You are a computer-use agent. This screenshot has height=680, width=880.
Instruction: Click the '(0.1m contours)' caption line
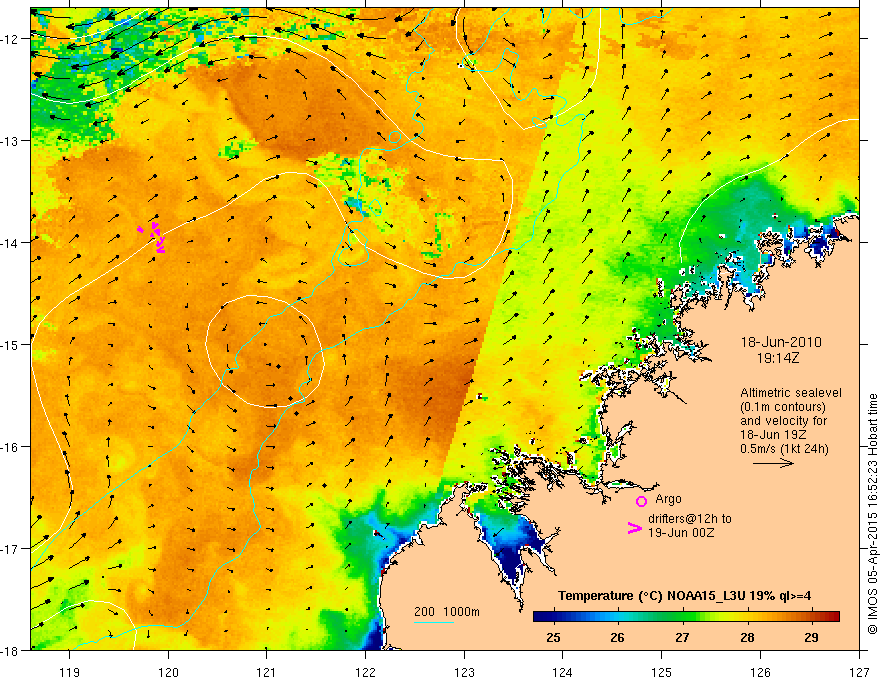(x=783, y=407)
